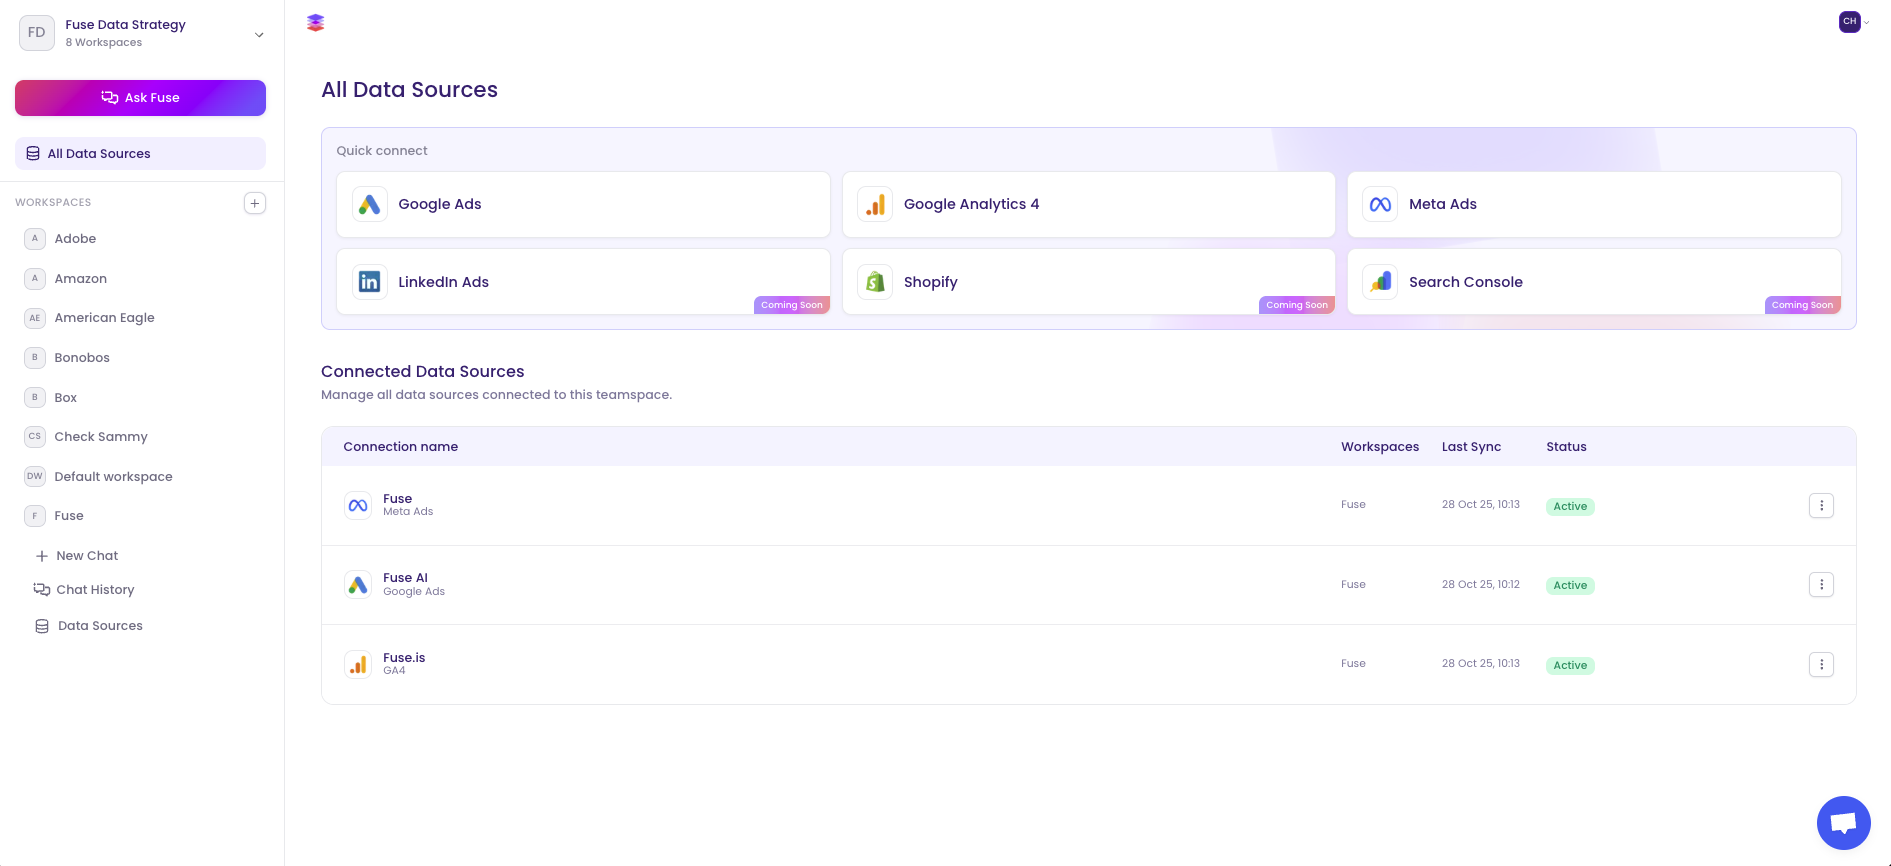Click the F Fuse workspace avatar icon

click(35, 516)
